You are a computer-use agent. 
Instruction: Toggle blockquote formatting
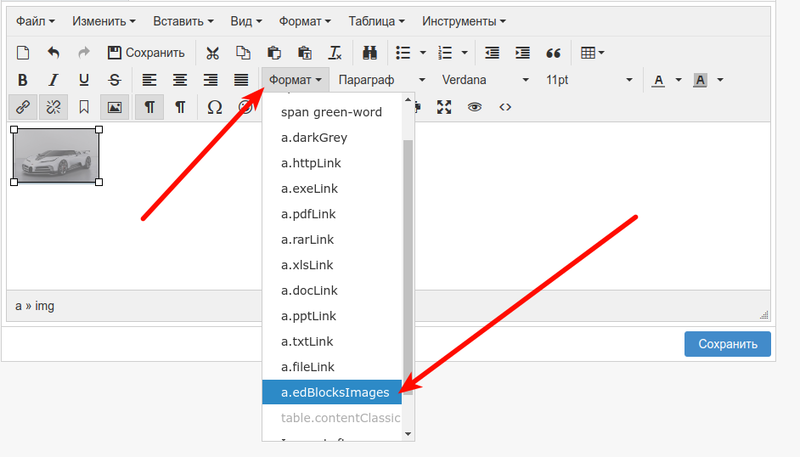point(553,53)
